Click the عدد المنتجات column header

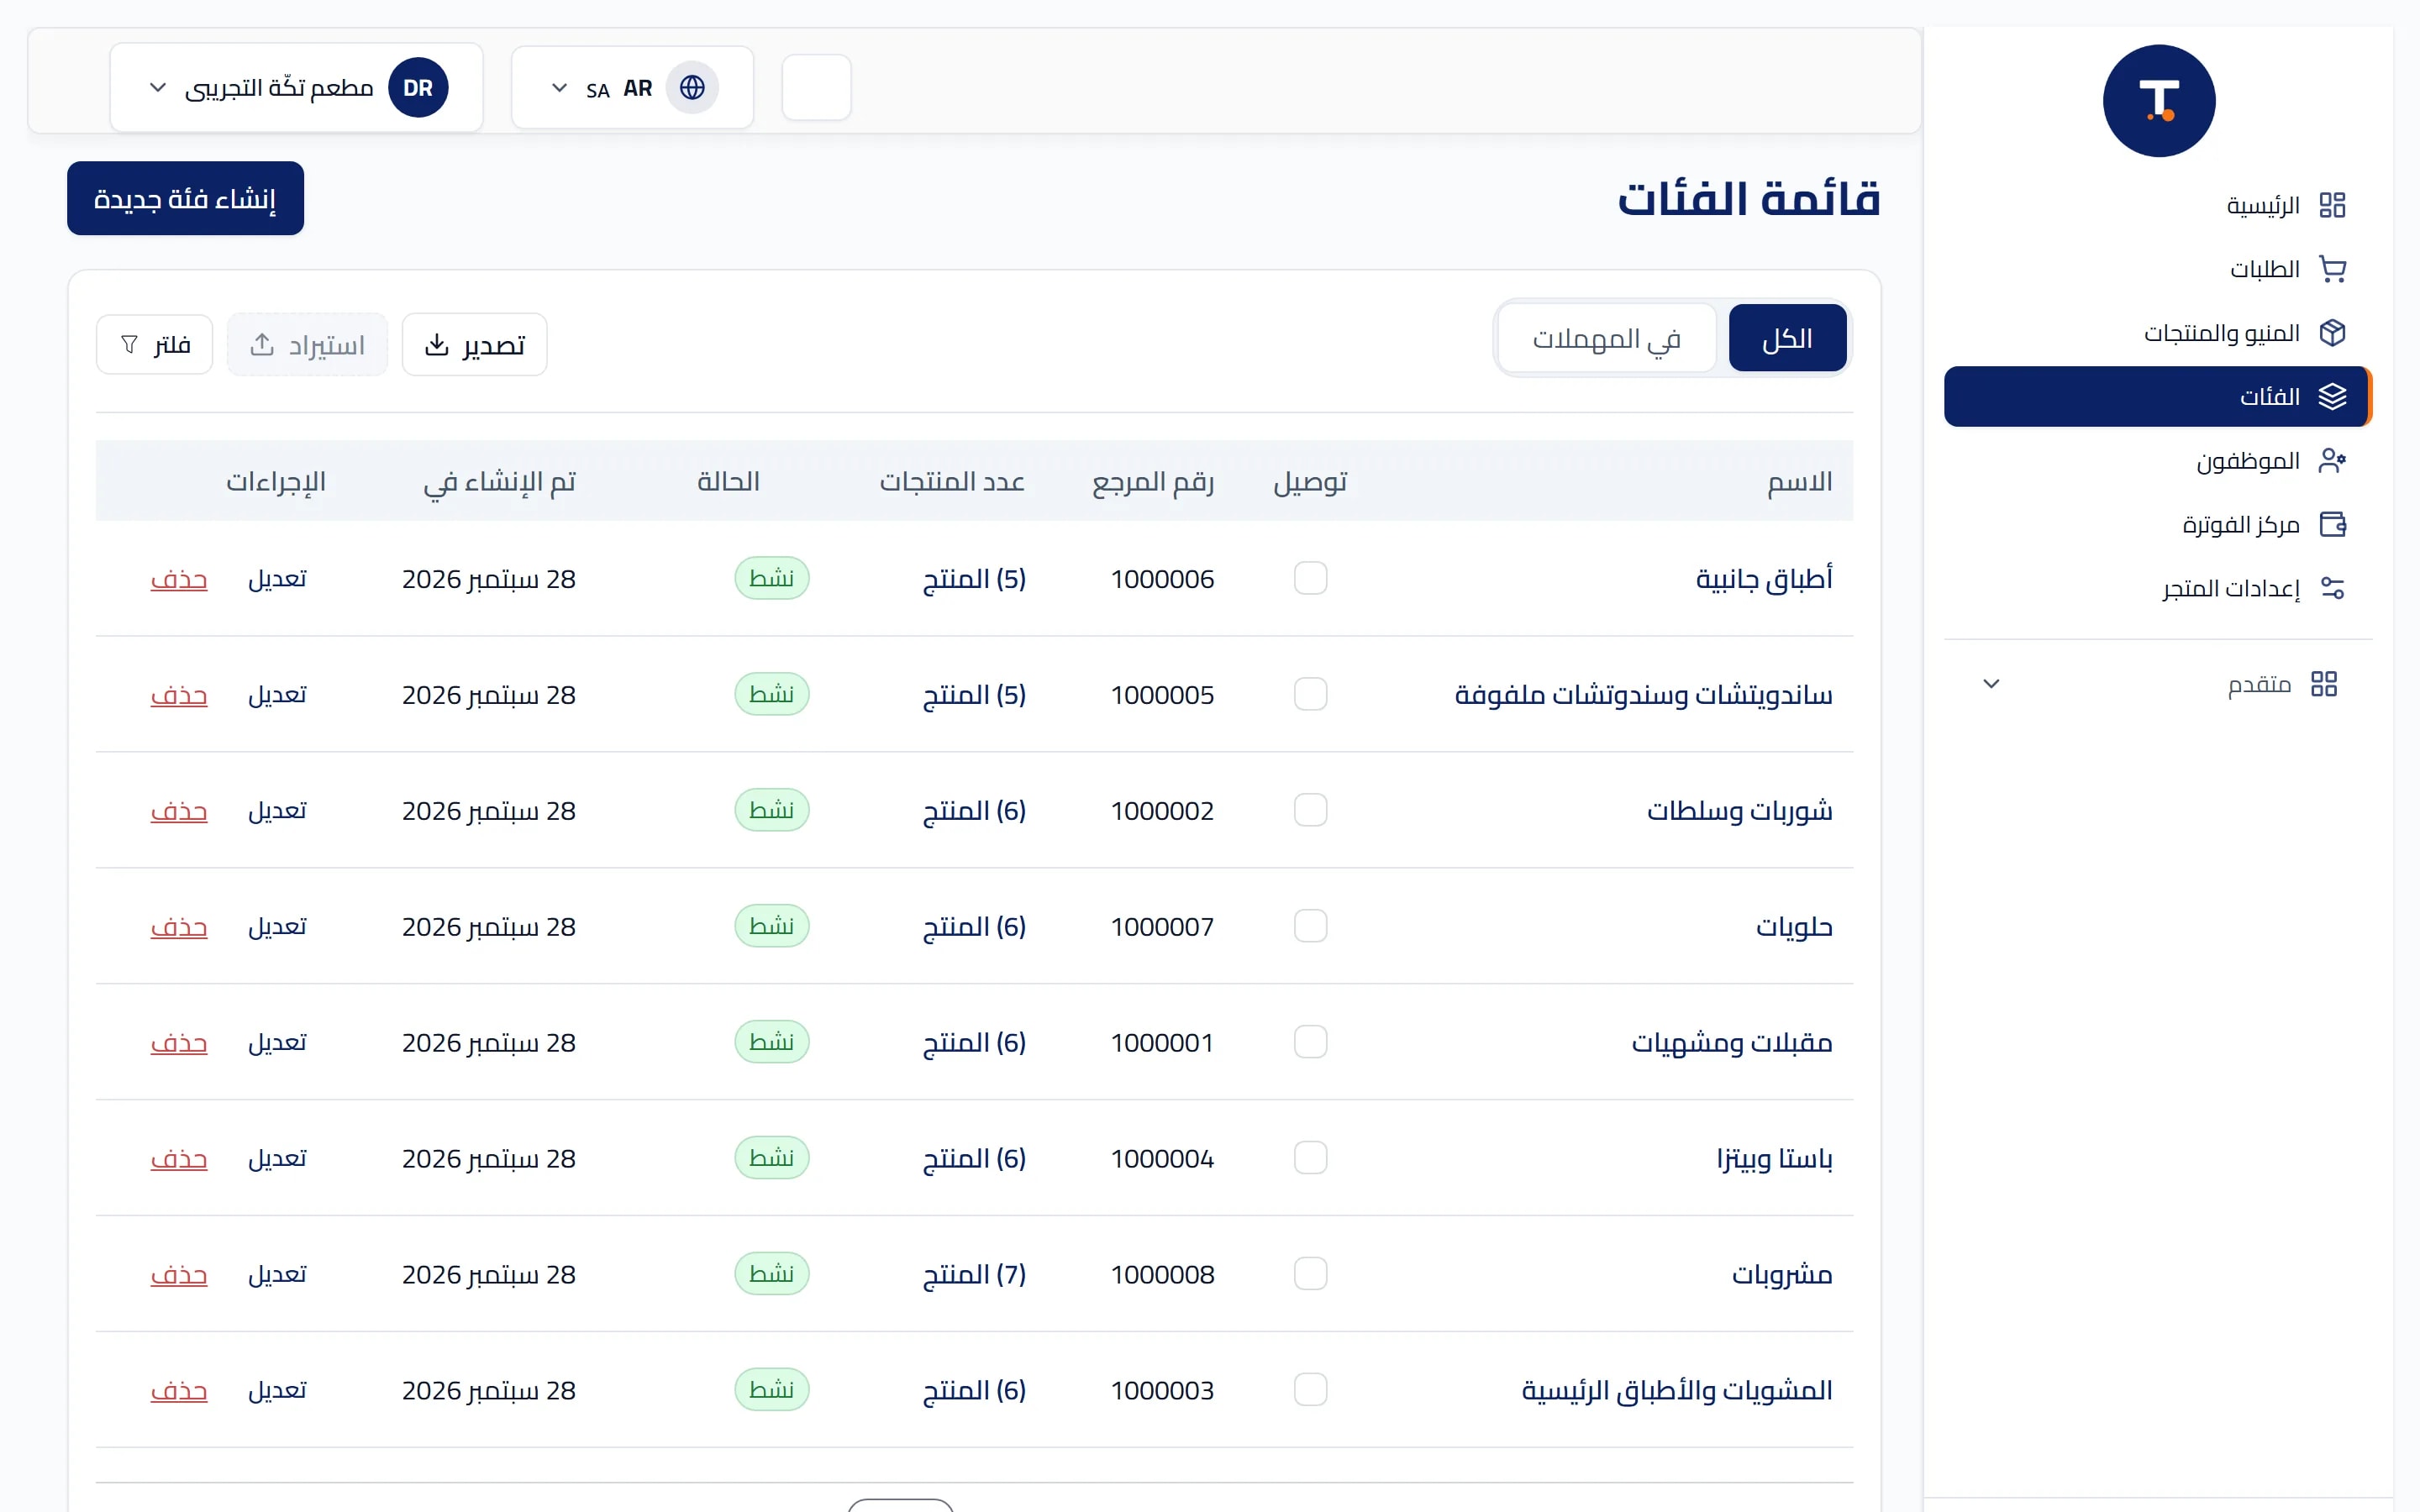point(952,482)
